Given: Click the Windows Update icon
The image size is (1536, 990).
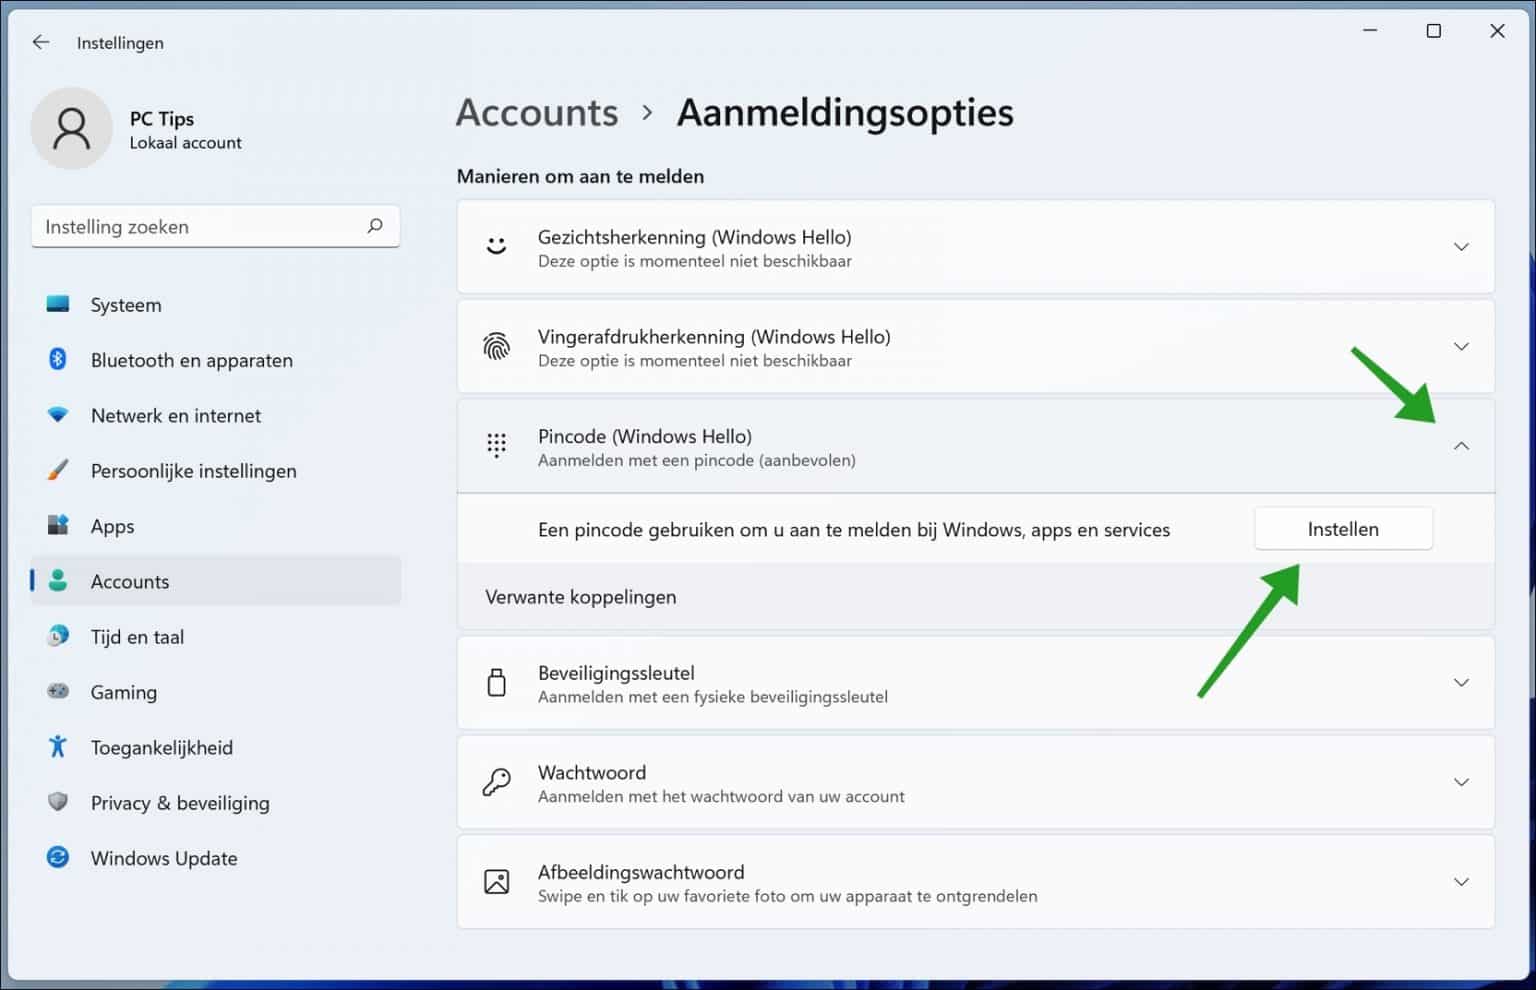Looking at the screenshot, I should [57, 858].
